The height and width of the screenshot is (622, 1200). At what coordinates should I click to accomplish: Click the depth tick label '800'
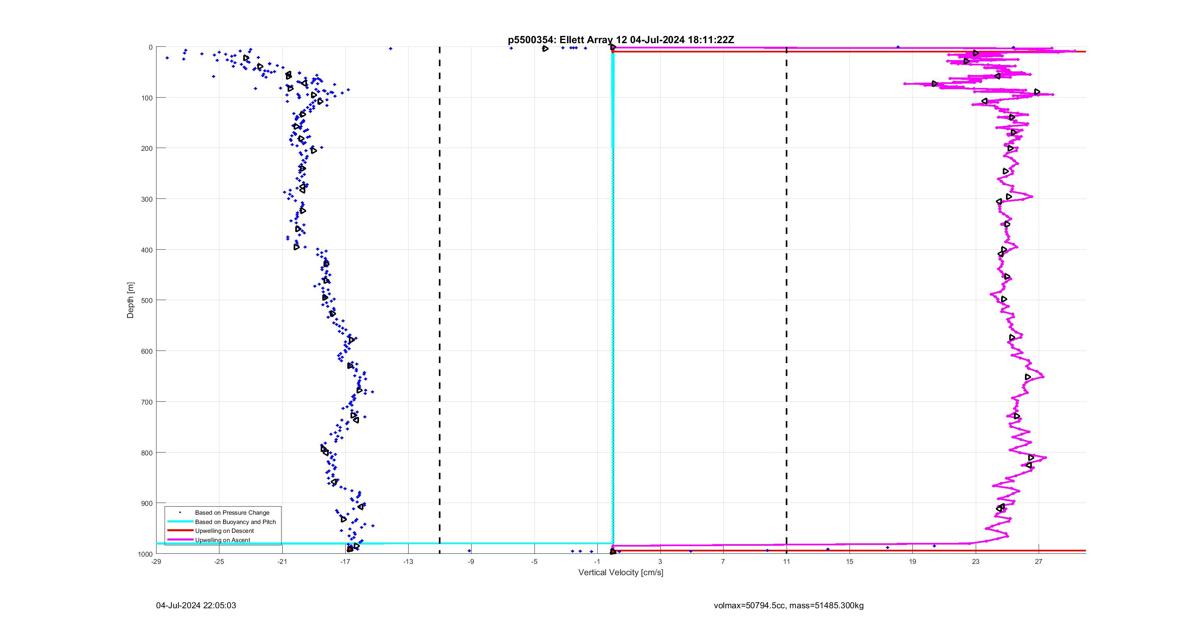coord(146,452)
